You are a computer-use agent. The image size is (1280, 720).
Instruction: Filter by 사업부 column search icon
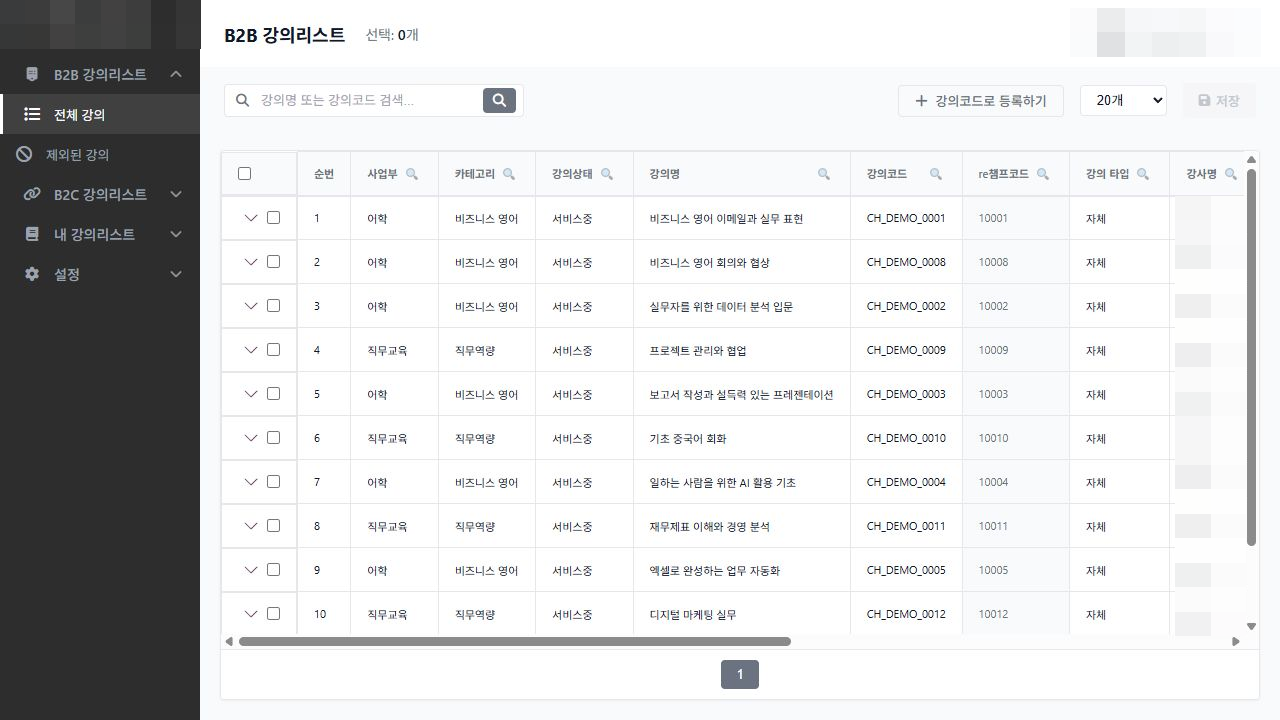412,174
